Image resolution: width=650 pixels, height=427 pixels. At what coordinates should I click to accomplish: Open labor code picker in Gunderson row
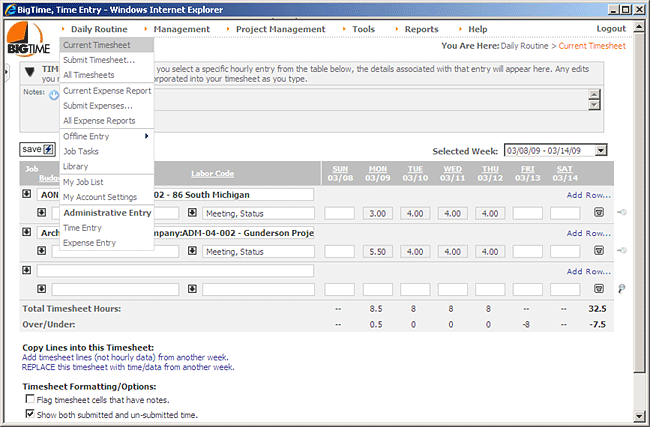pos(192,251)
